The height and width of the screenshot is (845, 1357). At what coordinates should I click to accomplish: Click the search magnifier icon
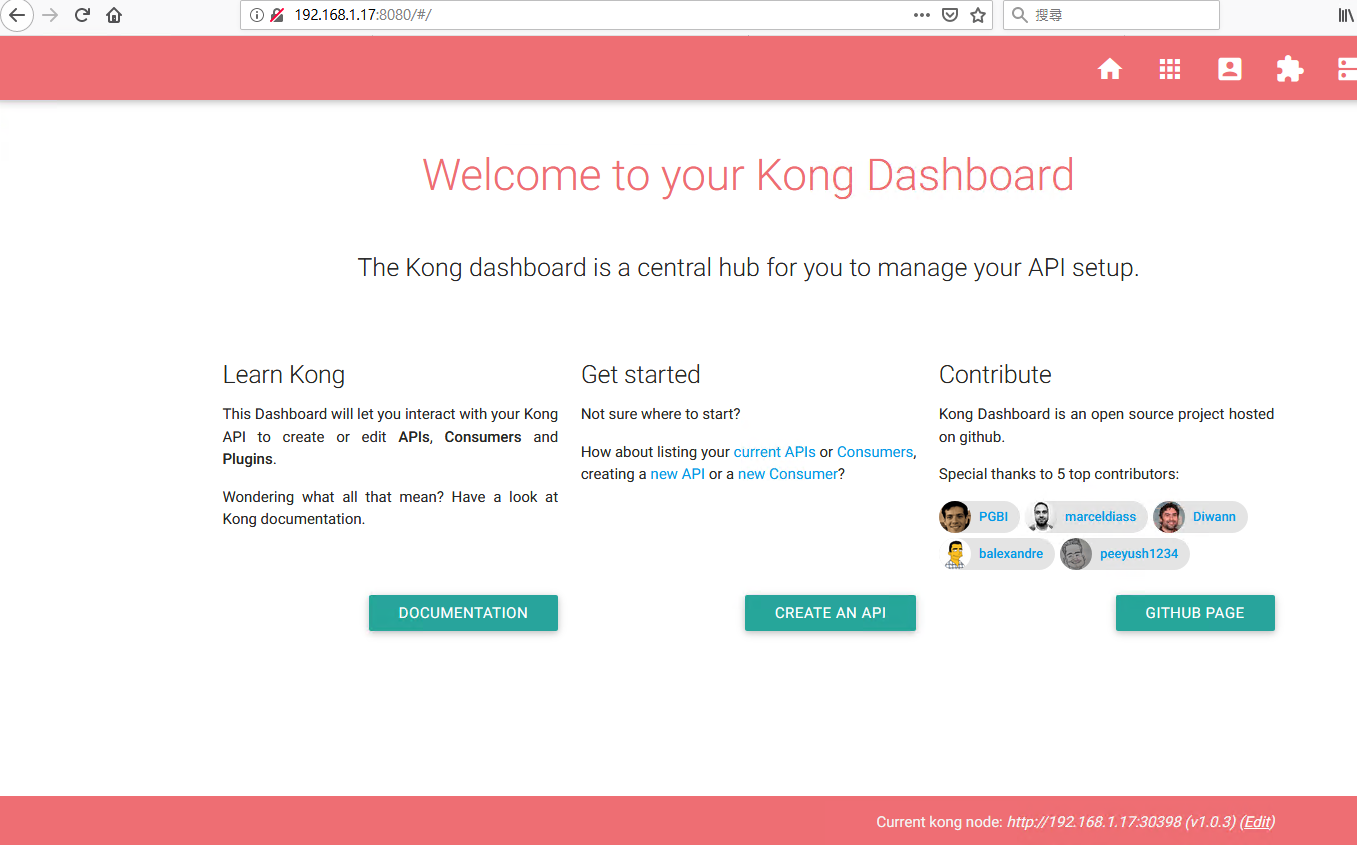[1019, 15]
